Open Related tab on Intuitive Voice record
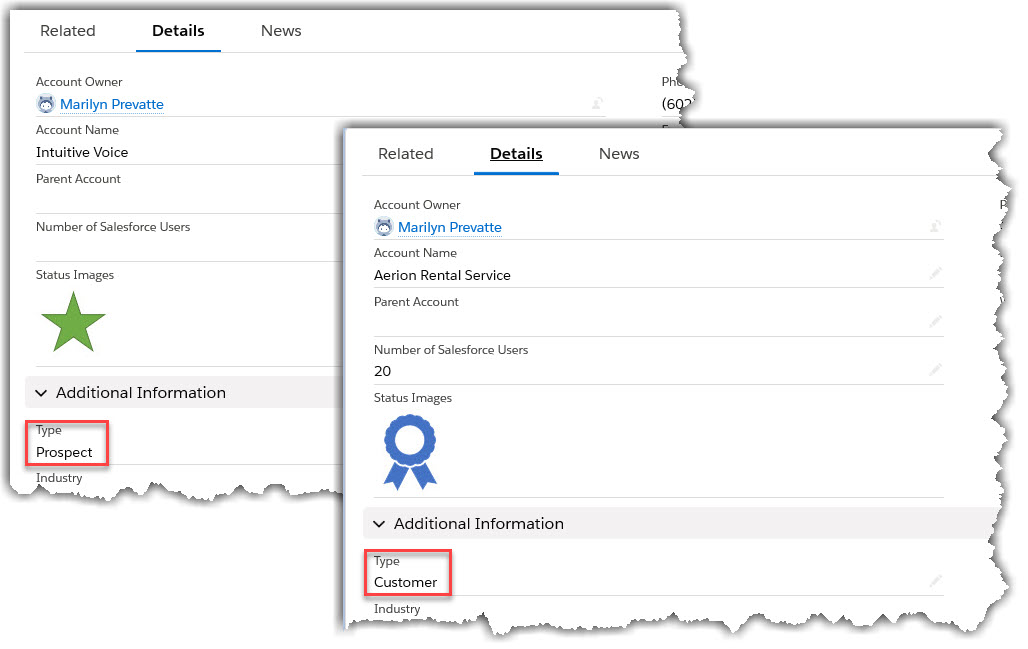Image resolution: width=1028 pixels, height=649 pixels. [67, 31]
